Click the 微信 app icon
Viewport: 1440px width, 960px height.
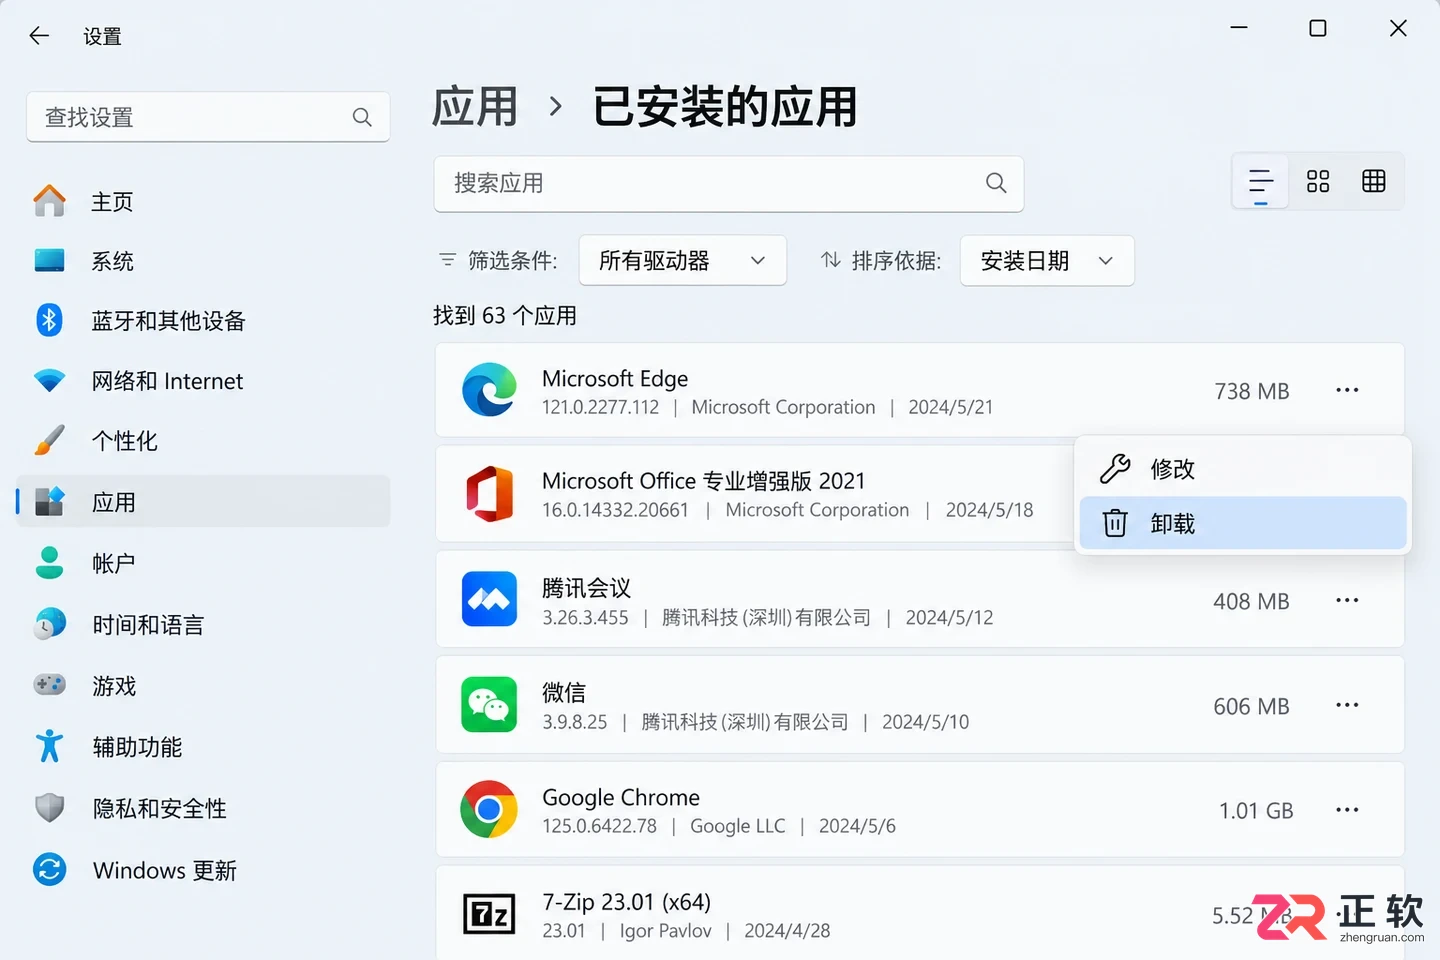coord(489,705)
